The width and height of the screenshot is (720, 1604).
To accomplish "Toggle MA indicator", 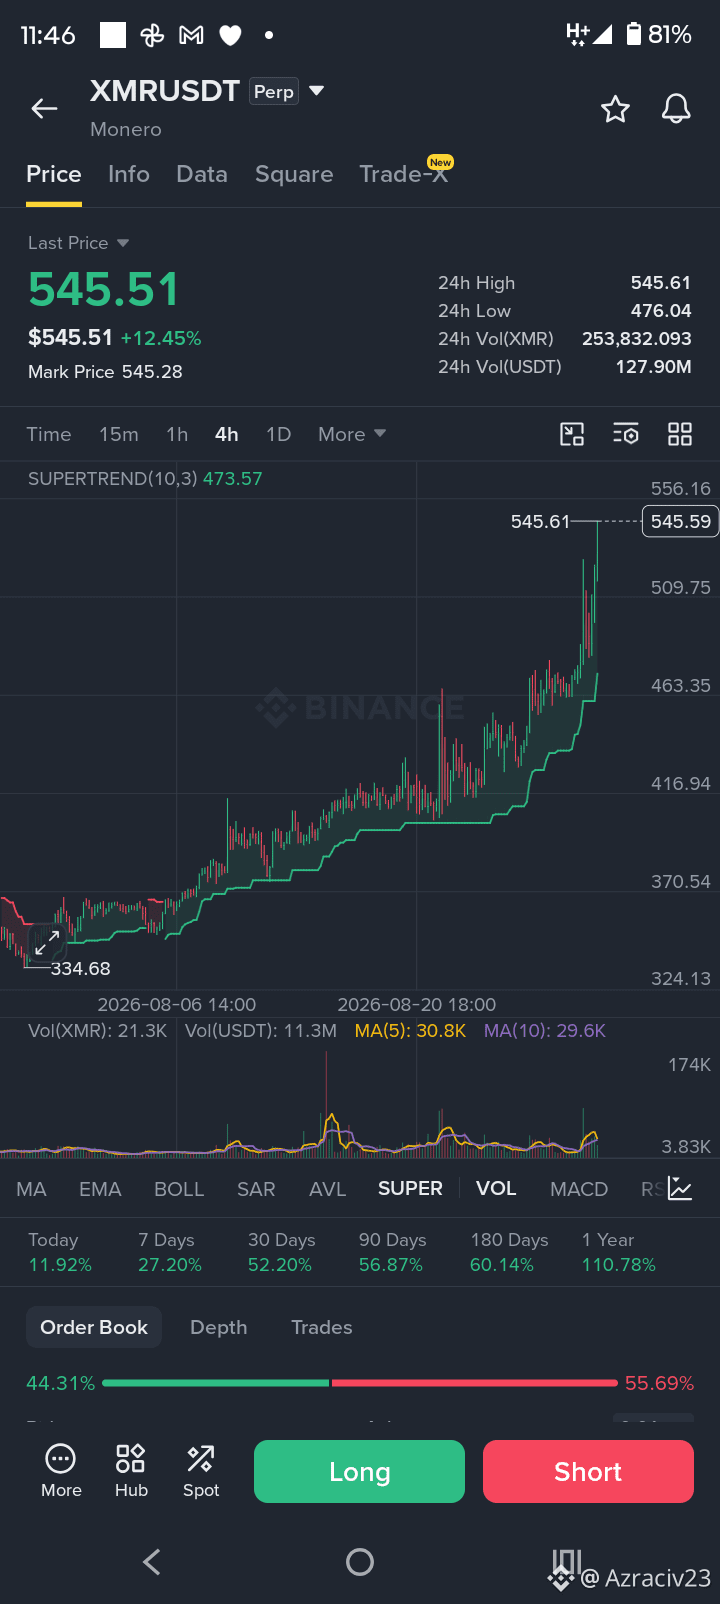I will 31,1189.
